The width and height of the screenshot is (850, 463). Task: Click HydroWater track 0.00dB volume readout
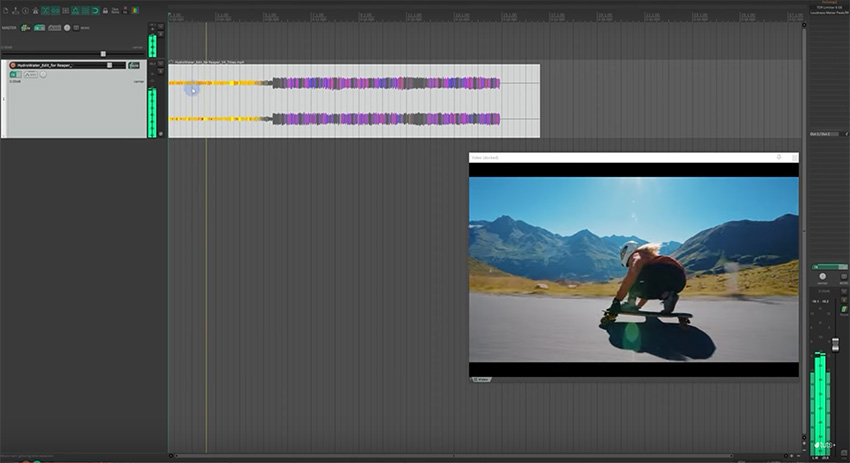[x=15, y=81]
